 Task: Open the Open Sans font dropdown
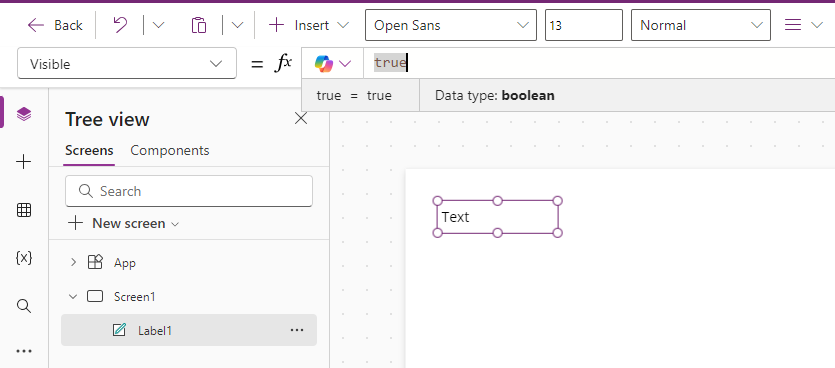coord(451,25)
